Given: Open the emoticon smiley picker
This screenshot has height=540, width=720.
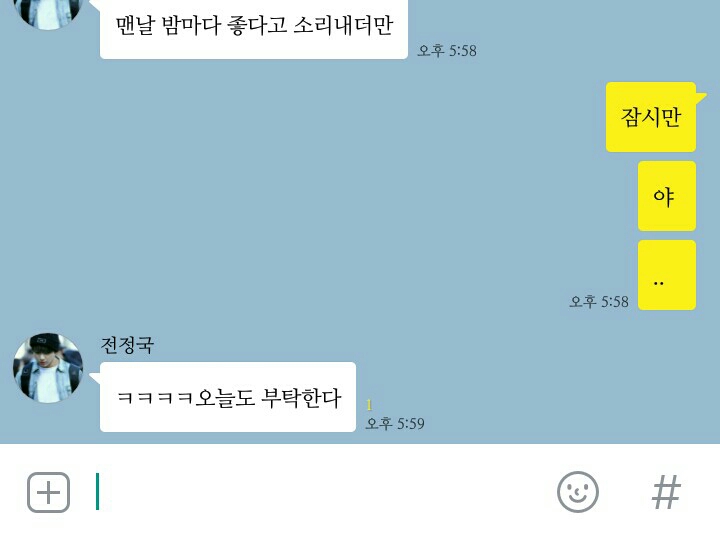Looking at the screenshot, I should 578,492.
